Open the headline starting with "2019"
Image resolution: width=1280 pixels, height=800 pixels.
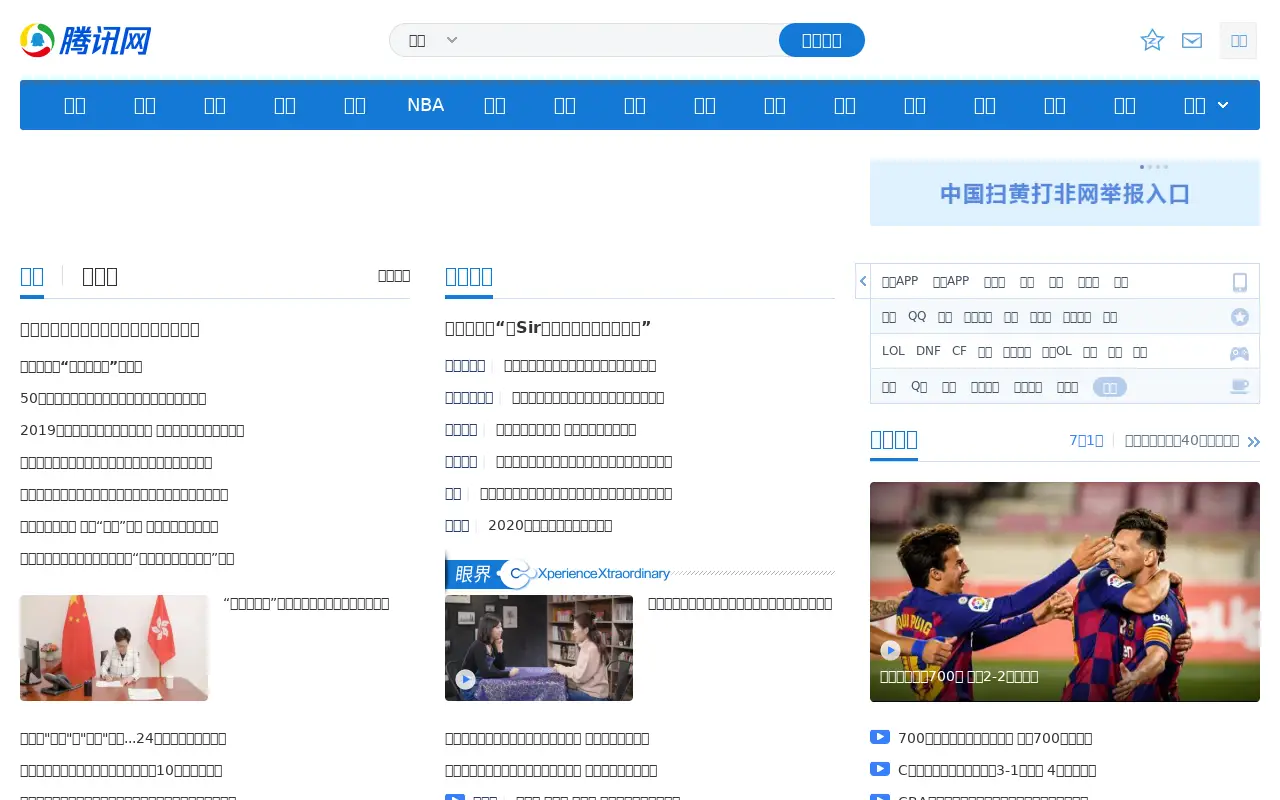[132, 430]
